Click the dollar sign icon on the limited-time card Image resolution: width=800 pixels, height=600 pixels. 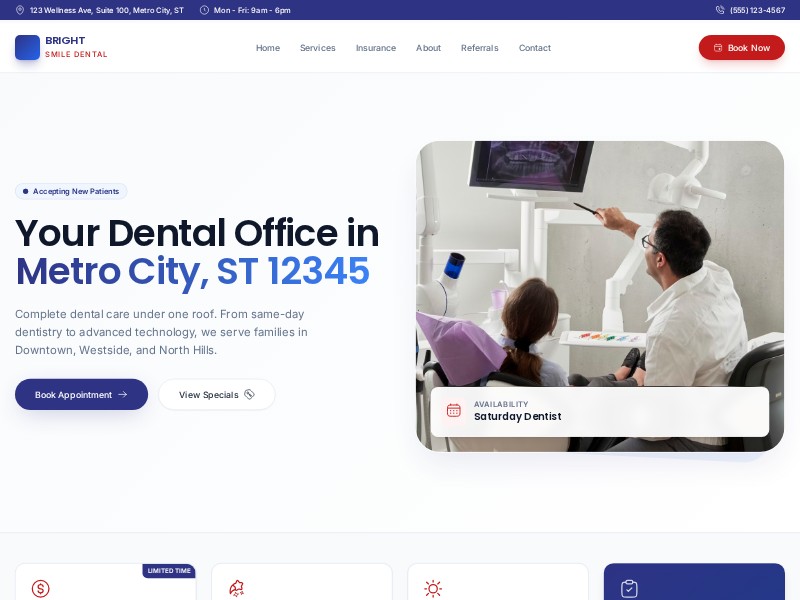pyautogui.click(x=41, y=589)
